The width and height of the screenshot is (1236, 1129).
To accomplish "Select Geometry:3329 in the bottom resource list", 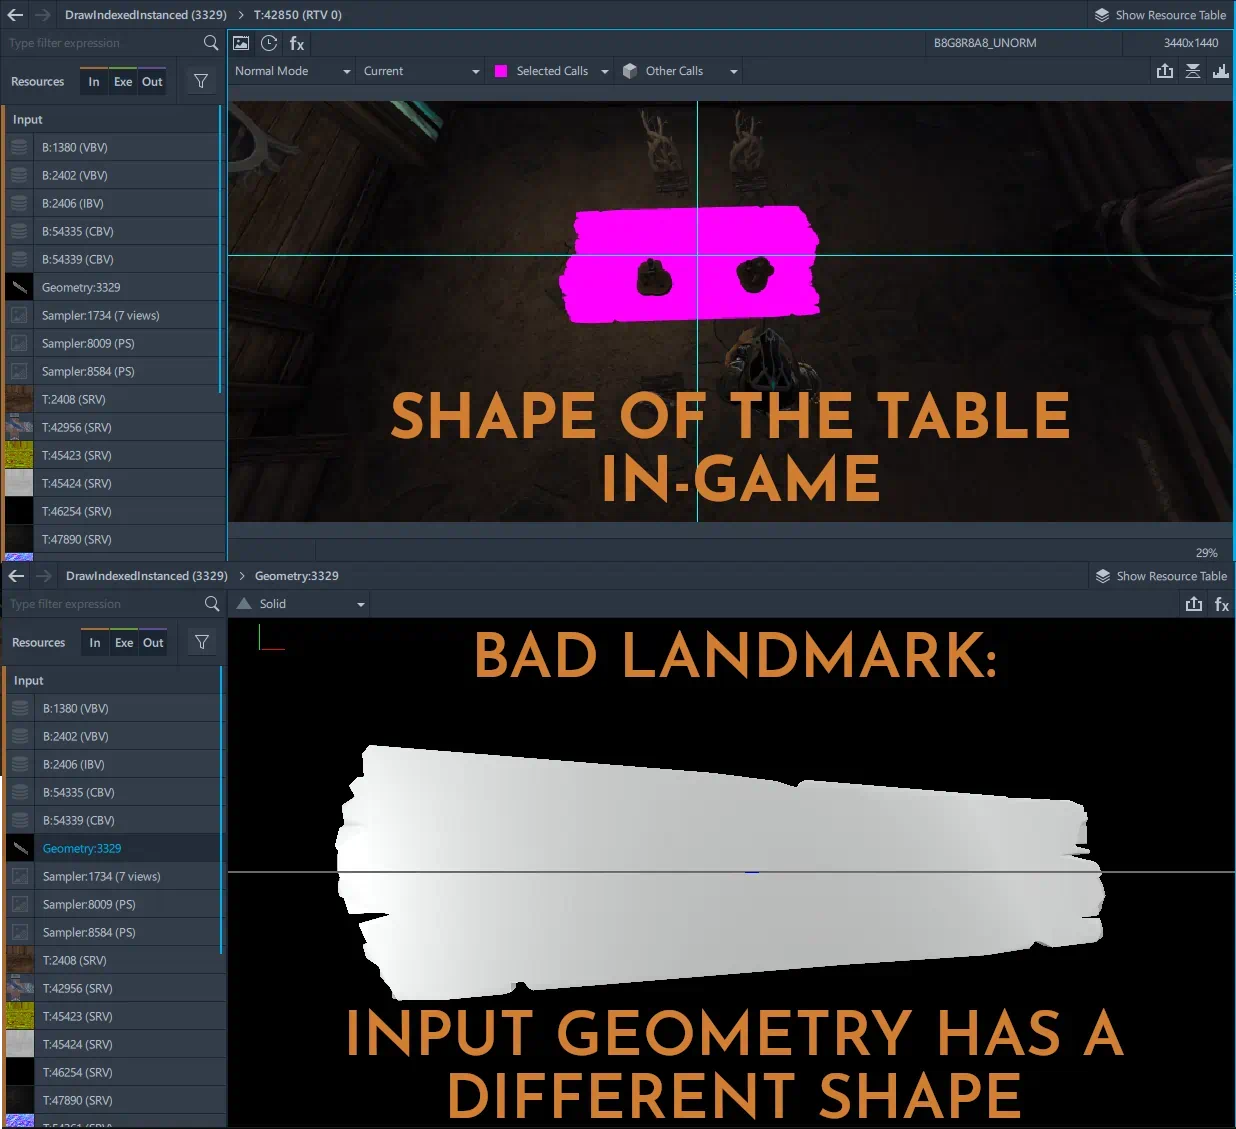I will [x=82, y=848].
